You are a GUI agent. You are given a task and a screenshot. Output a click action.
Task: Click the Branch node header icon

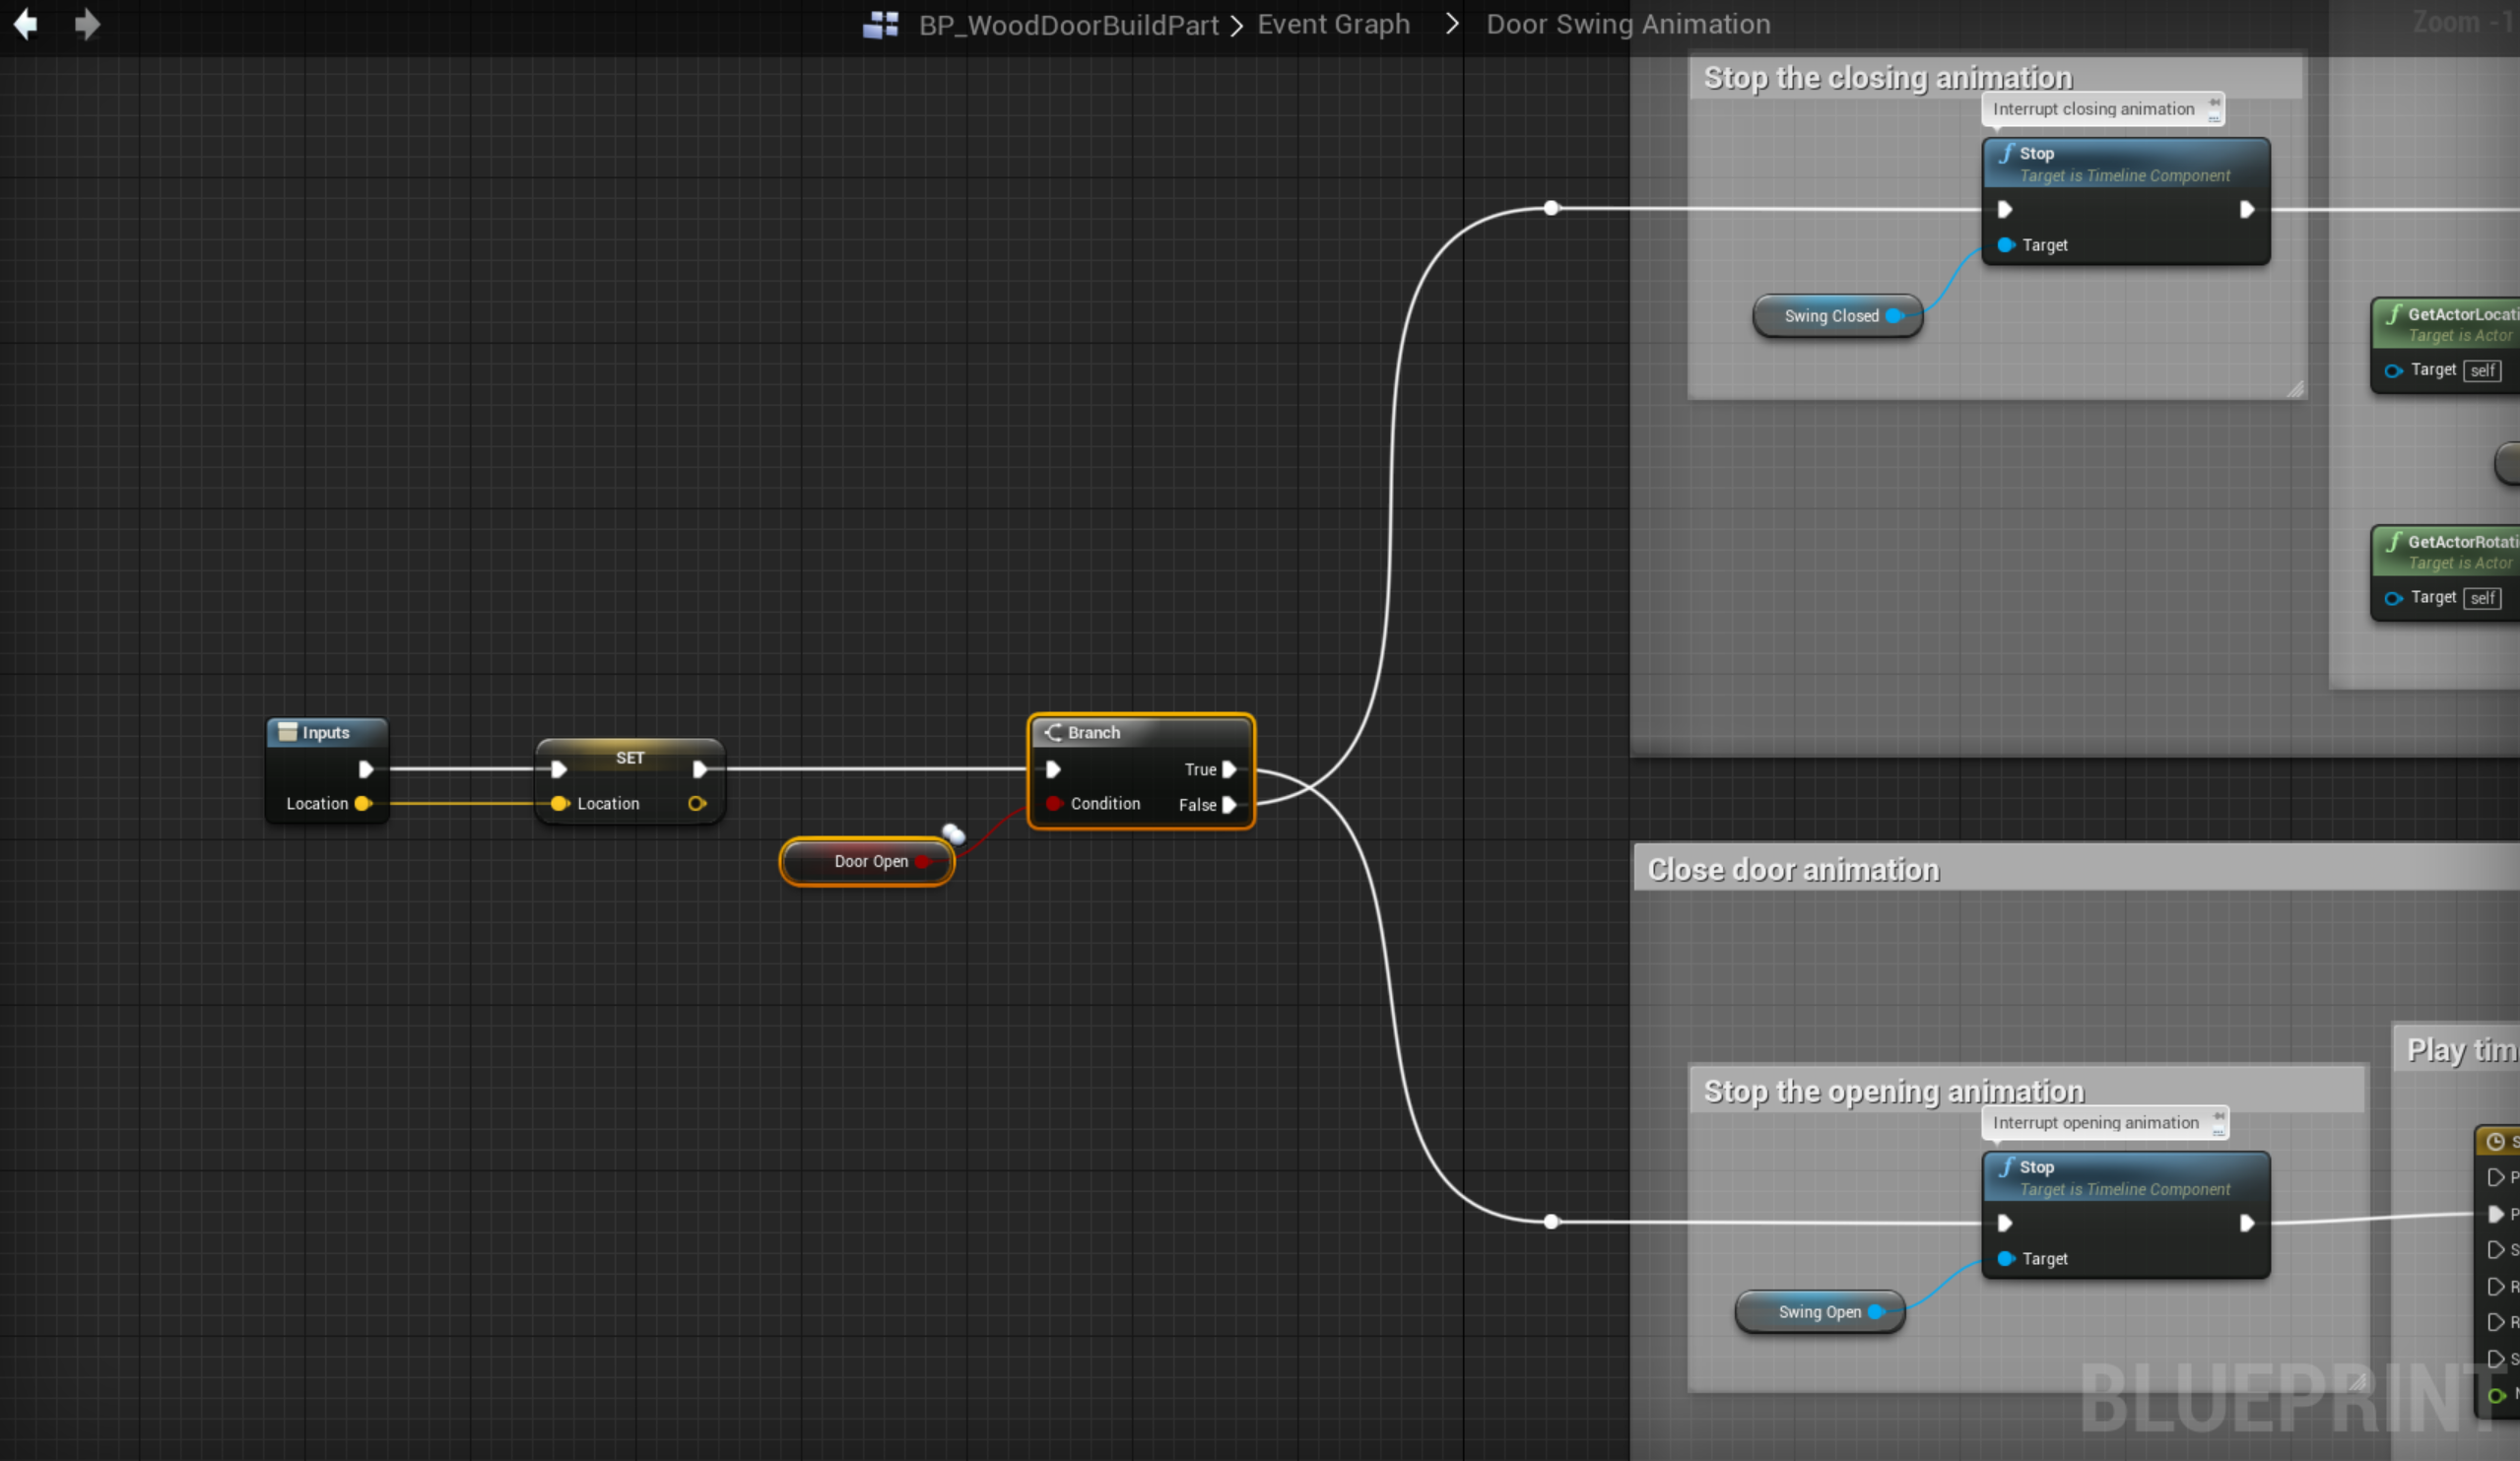click(x=1052, y=733)
